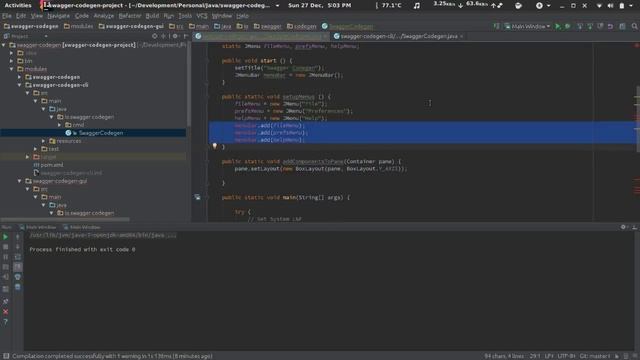This screenshot has width=640, height=360.
Task: Click swagger-codegen-gui breadcrumb in navigation bar
Action: tap(131, 26)
